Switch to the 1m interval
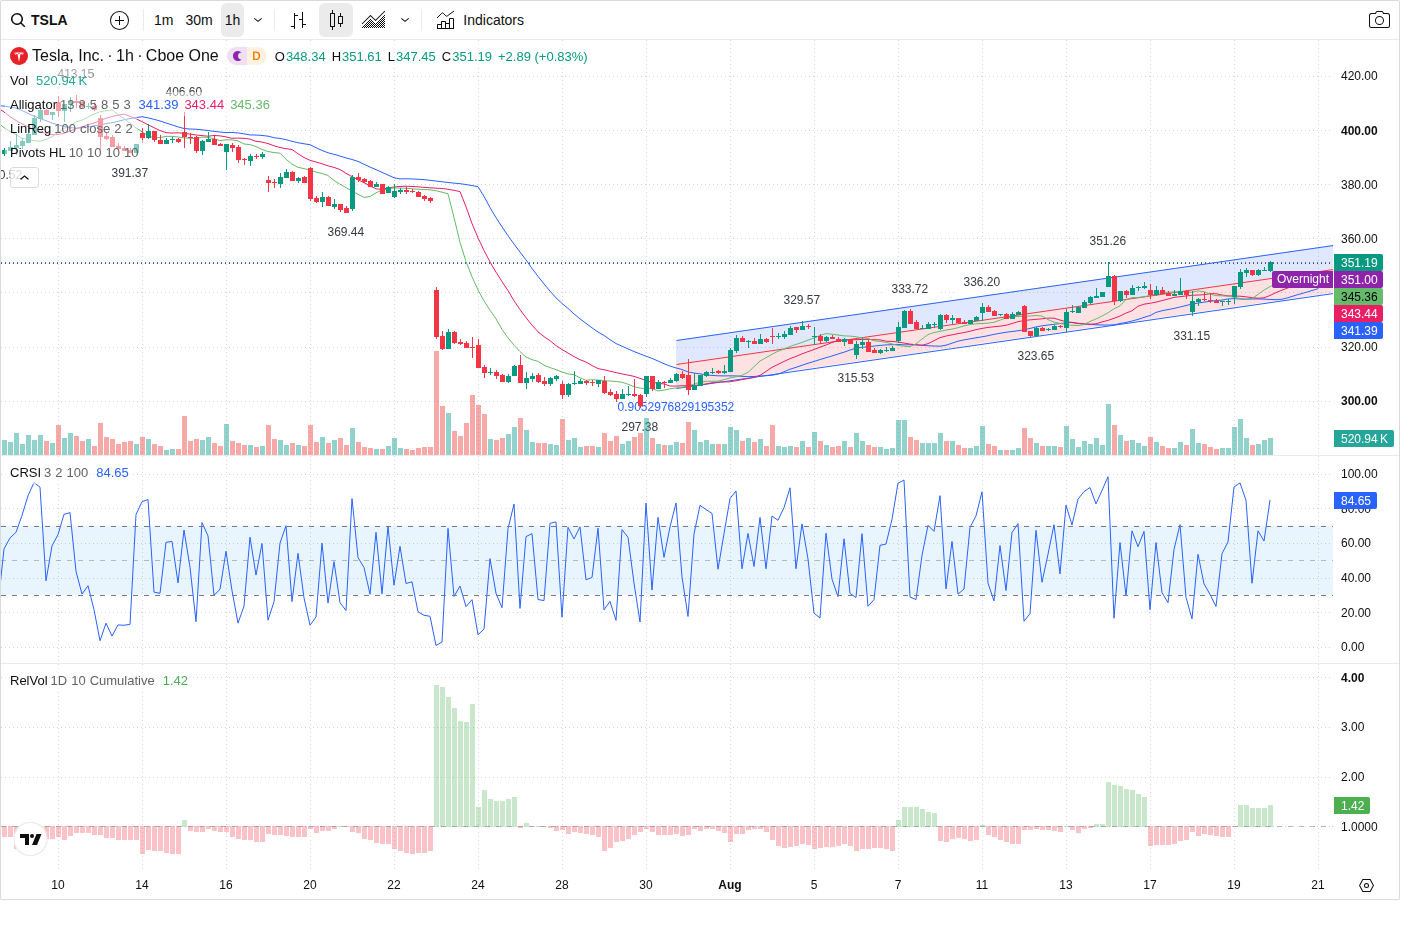This screenshot has width=1420, height=950. pyautogui.click(x=164, y=20)
